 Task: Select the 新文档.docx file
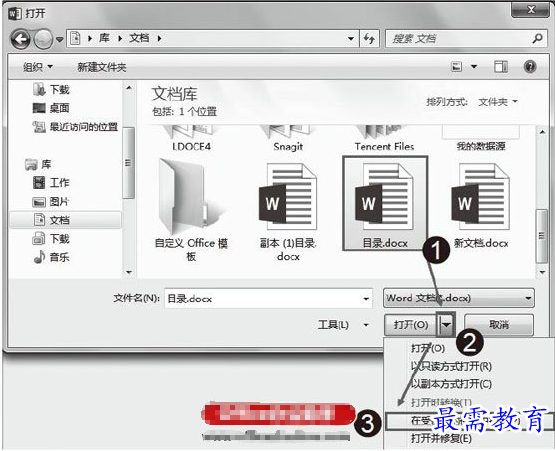[481, 205]
